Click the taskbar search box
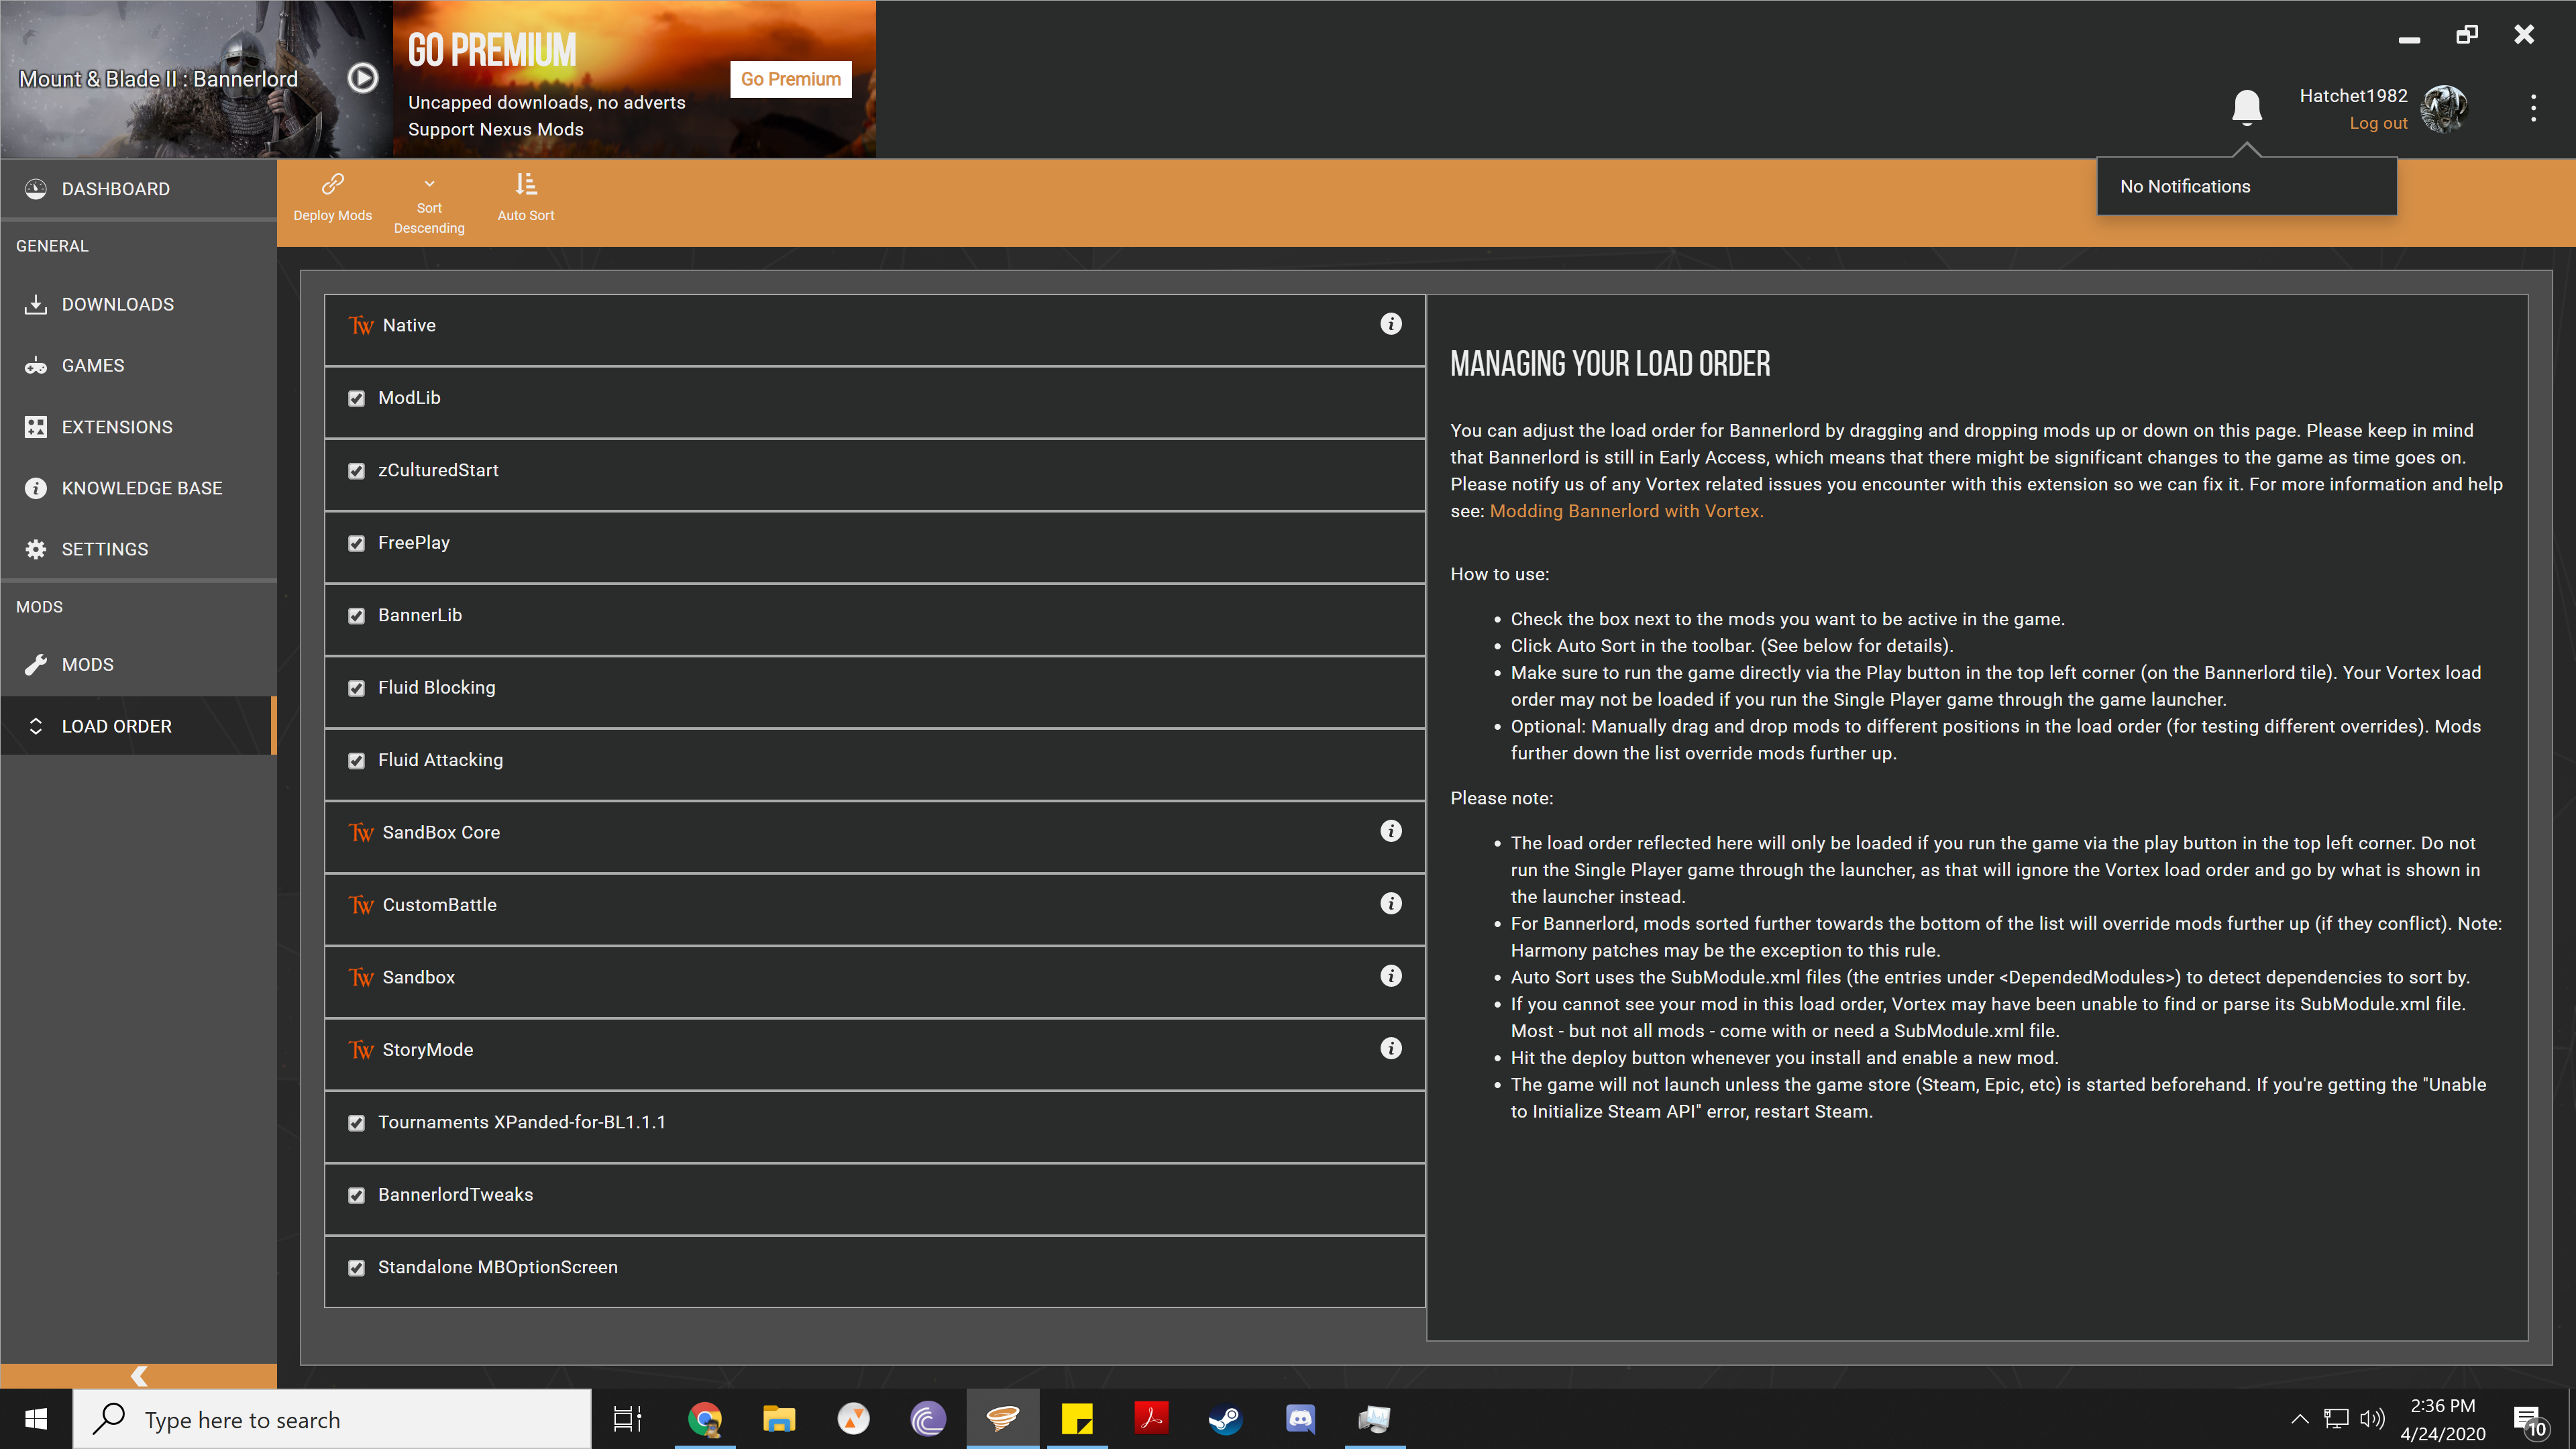This screenshot has width=2576, height=1449. coord(332,1419)
